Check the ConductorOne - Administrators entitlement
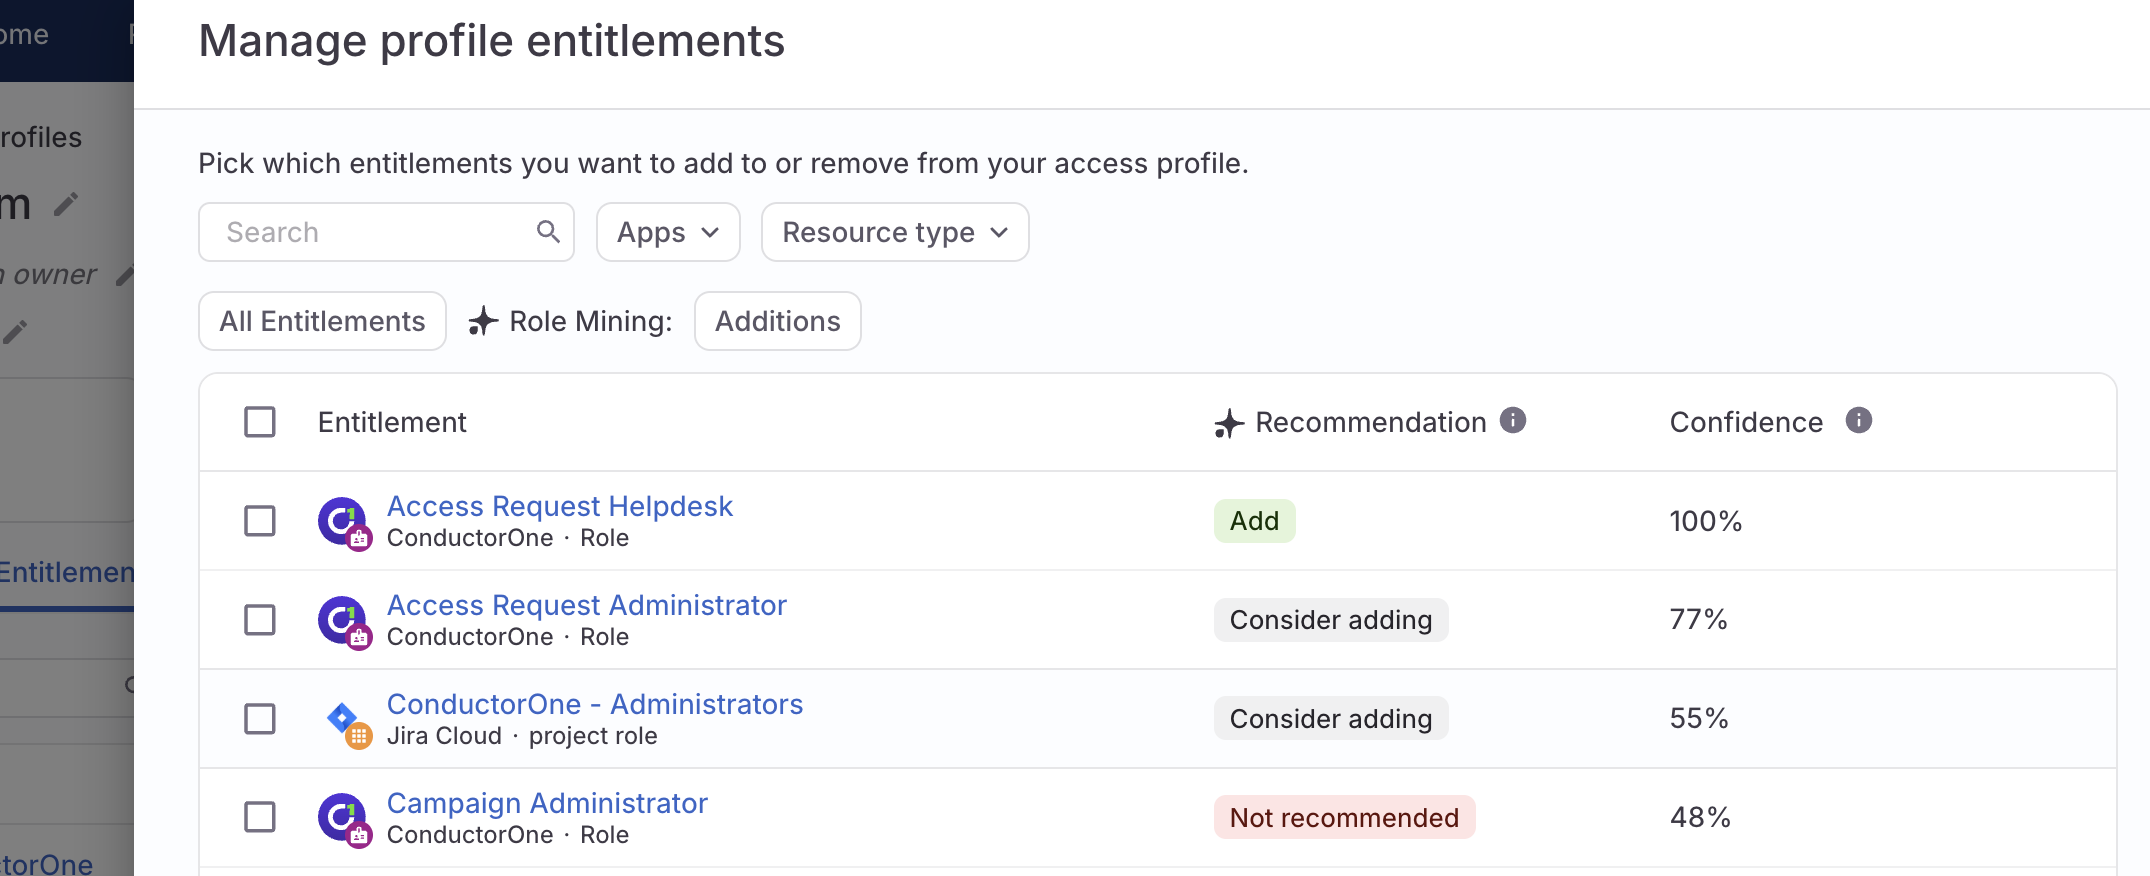 pos(259,718)
